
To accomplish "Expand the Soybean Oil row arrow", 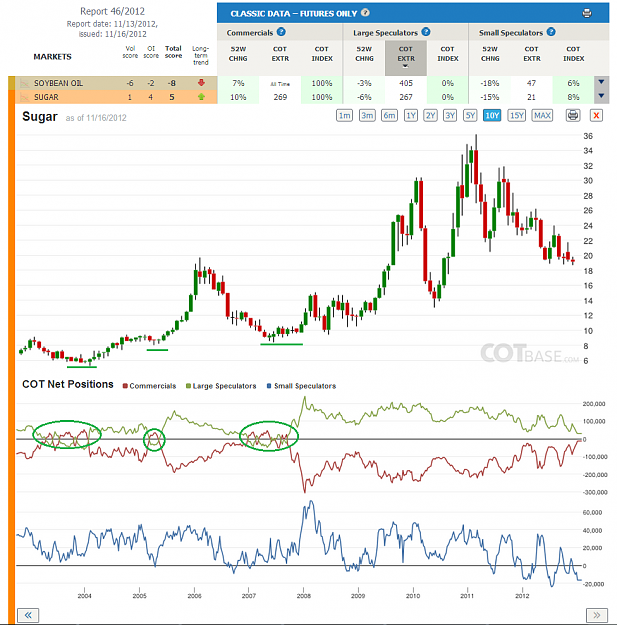I will [x=601, y=82].
